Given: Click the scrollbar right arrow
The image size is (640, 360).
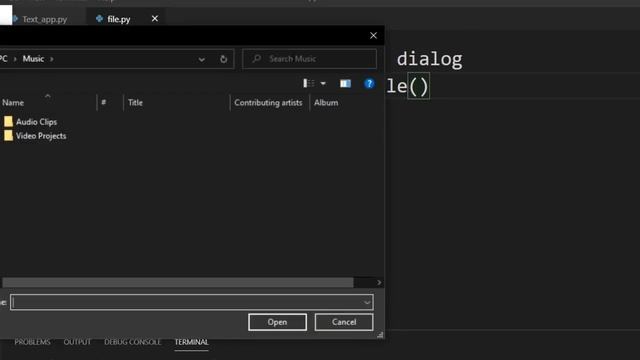Looking at the screenshot, I should (379, 282).
